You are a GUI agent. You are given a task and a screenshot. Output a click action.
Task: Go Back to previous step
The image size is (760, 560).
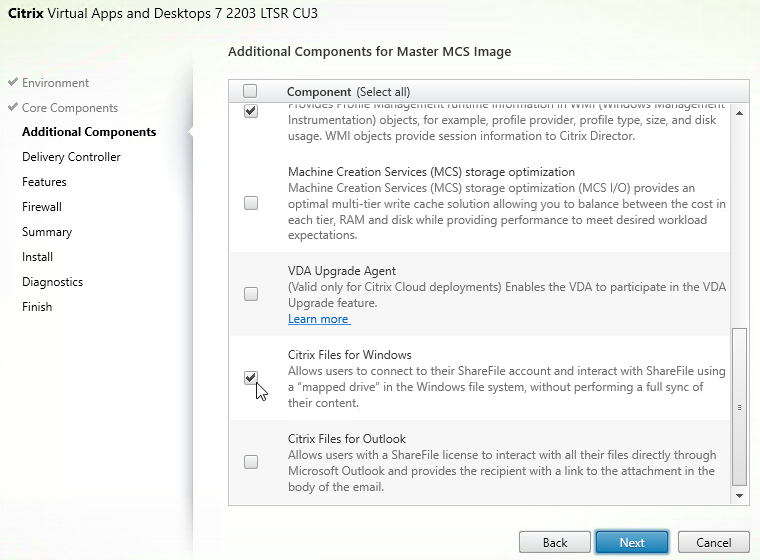[555, 542]
